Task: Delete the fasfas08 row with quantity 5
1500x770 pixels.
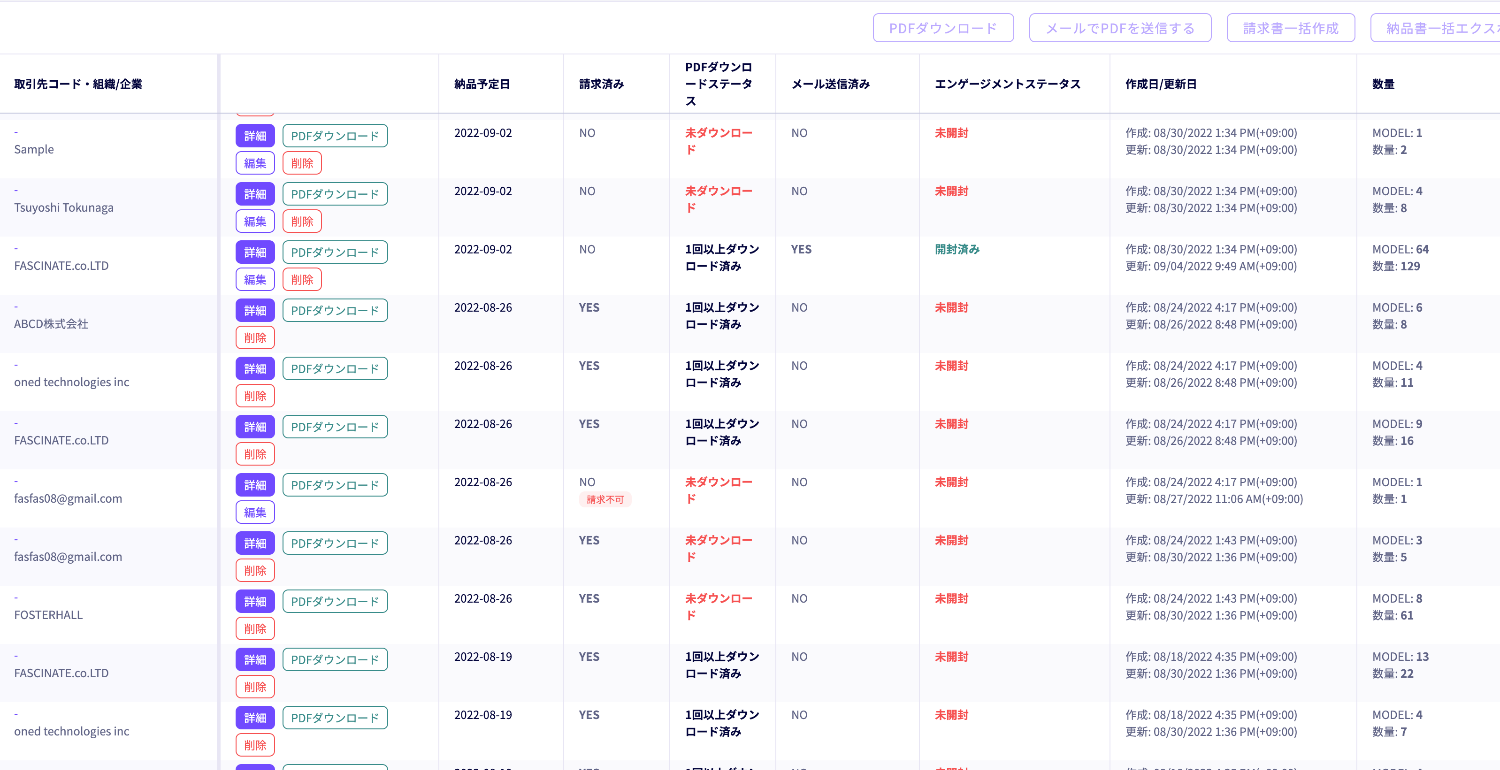Action: pyautogui.click(x=255, y=570)
